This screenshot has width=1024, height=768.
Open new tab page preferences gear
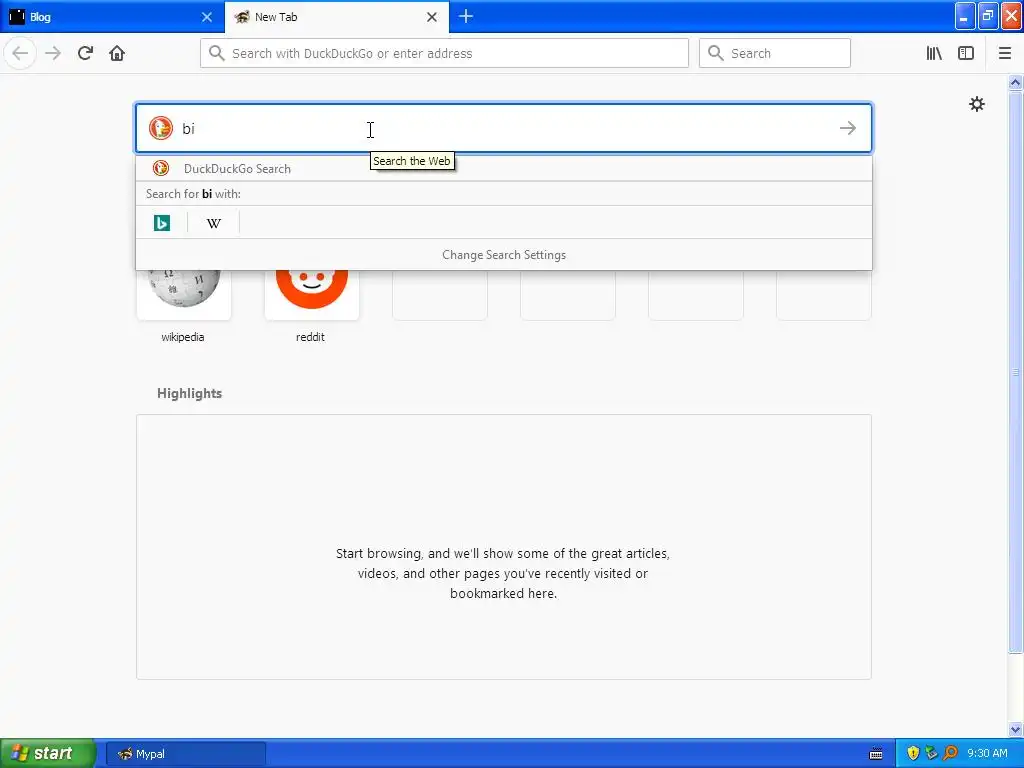coord(976,104)
